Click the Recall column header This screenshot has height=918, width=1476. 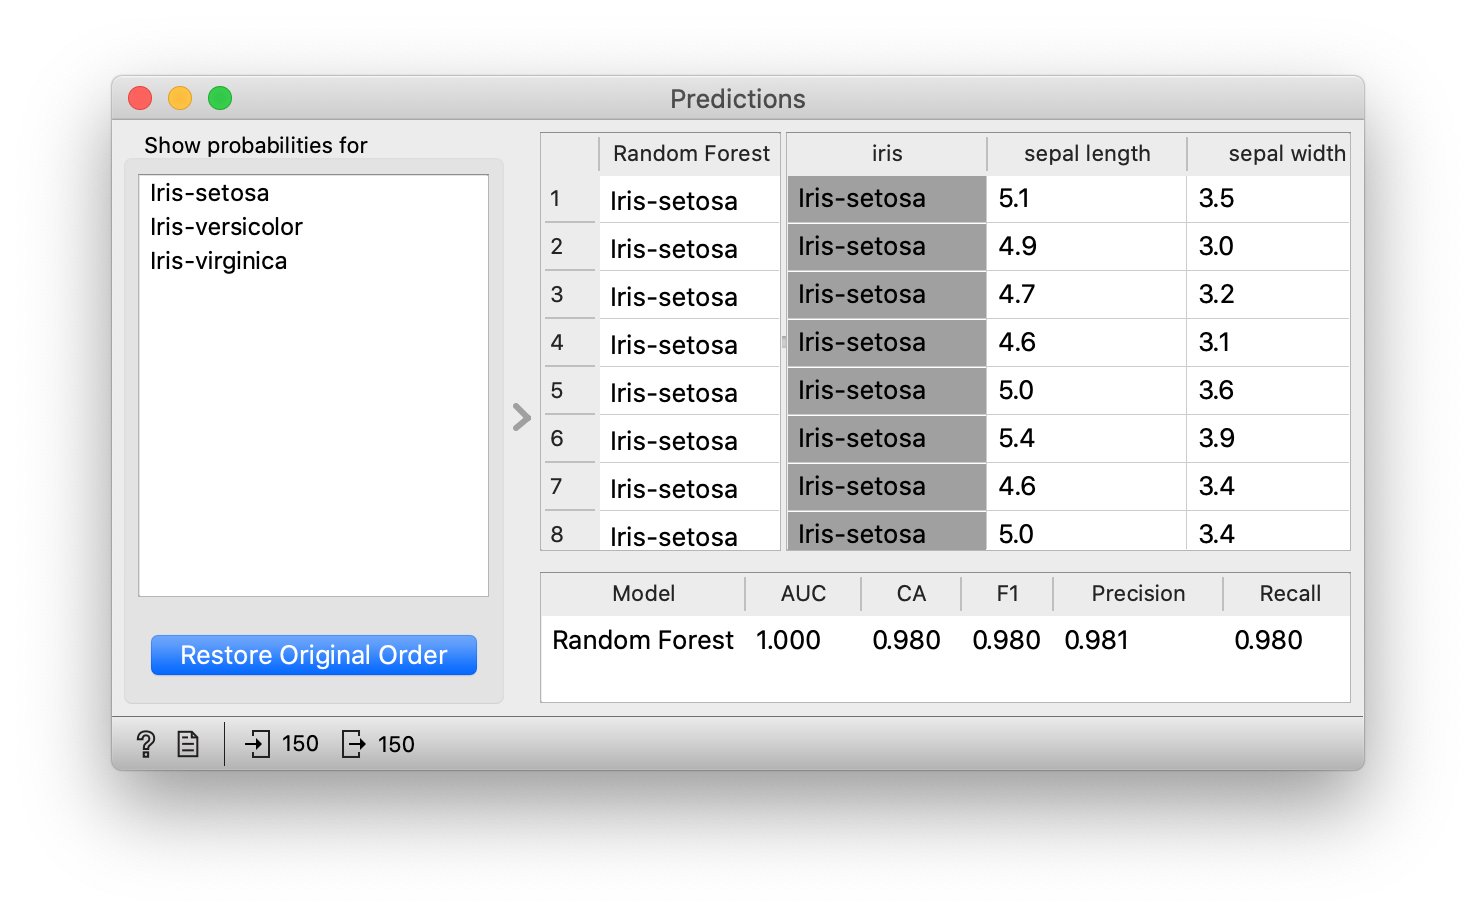[x=1287, y=594]
